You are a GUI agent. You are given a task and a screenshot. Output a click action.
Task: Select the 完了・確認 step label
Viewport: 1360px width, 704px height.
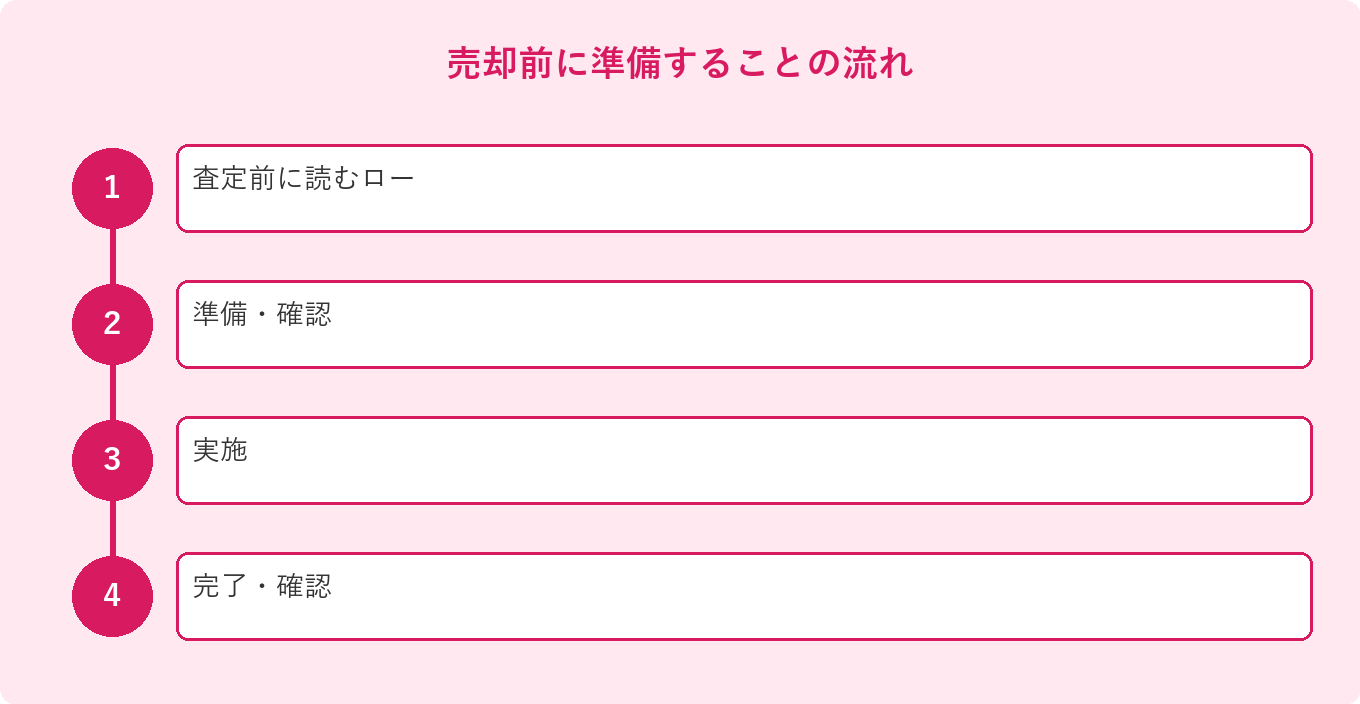click(262, 587)
